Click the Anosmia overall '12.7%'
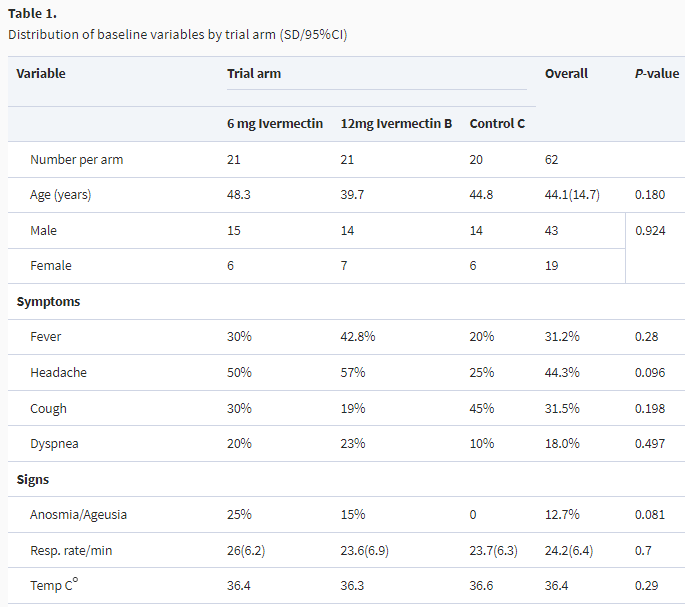Image resolution: width=685 pixels, height=607 pixels. (x=562, y=515)
